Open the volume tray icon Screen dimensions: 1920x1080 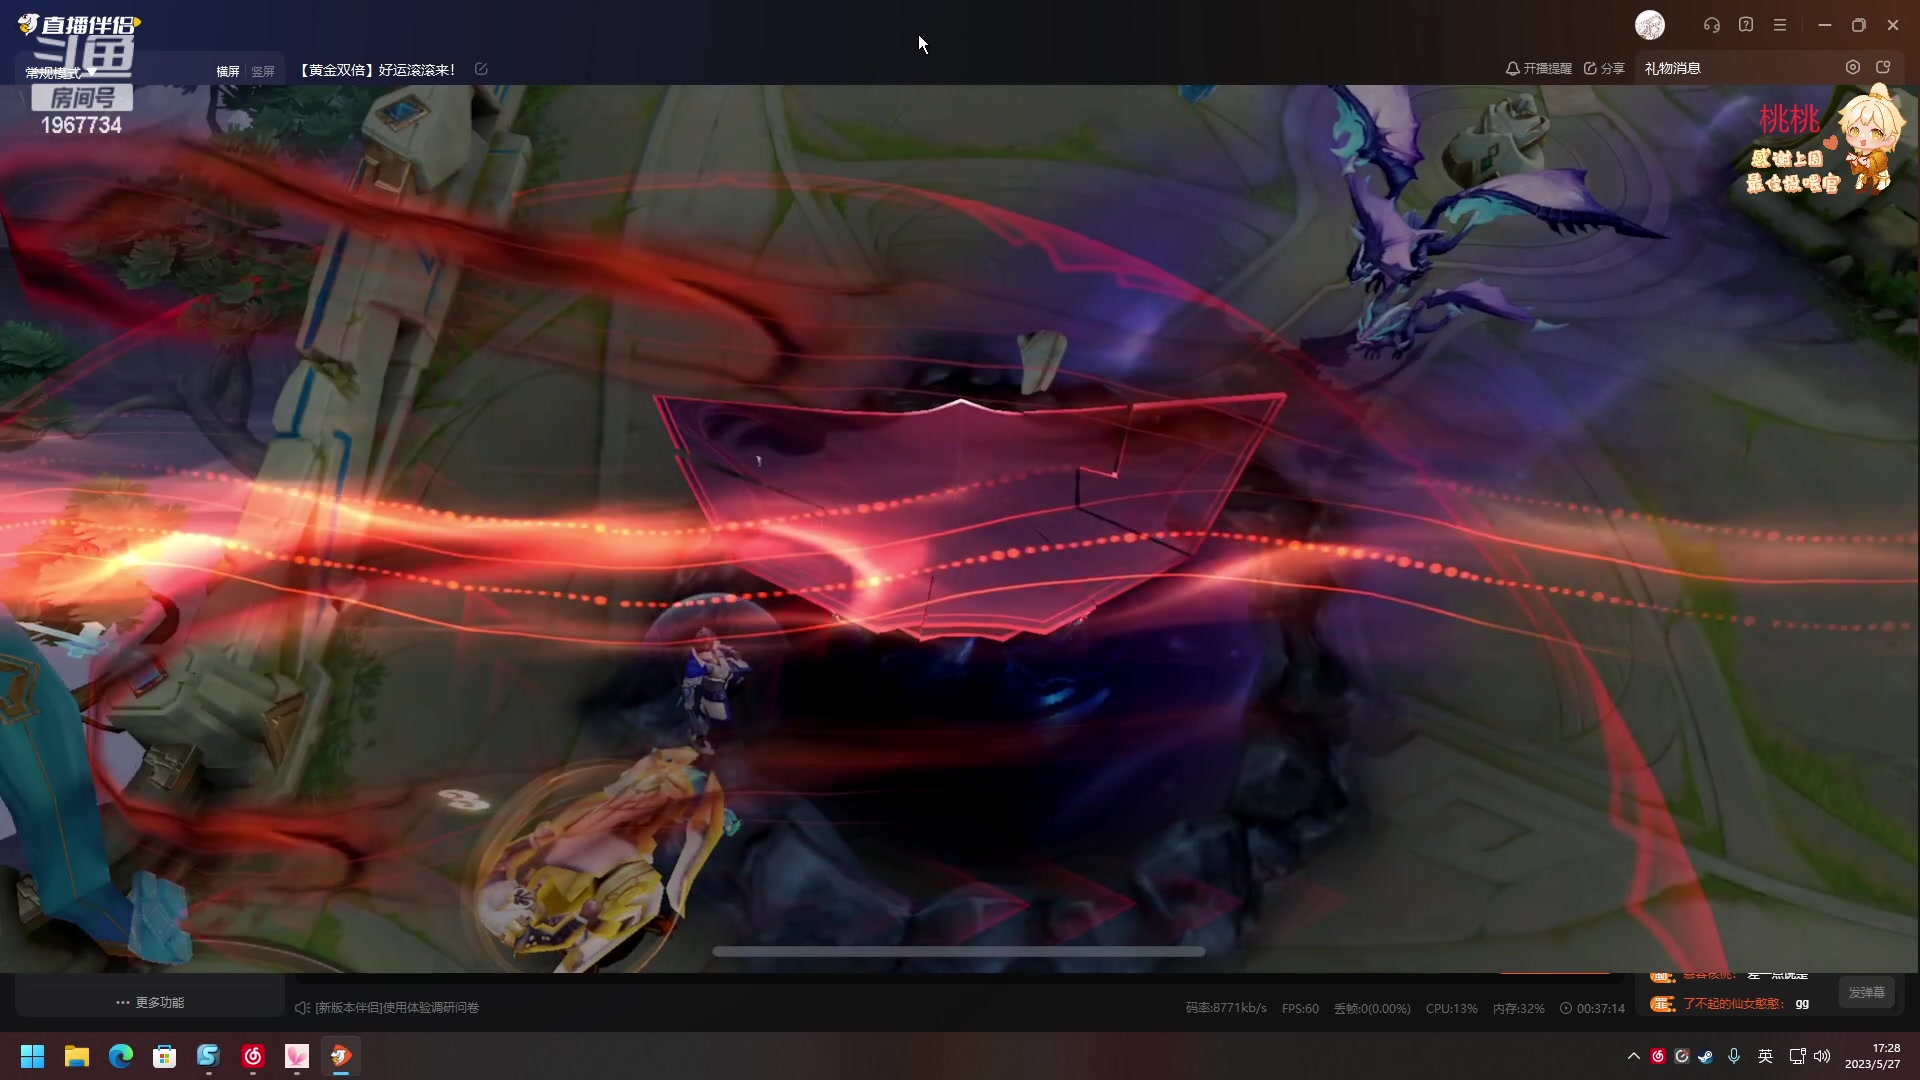point(1822,1056)
